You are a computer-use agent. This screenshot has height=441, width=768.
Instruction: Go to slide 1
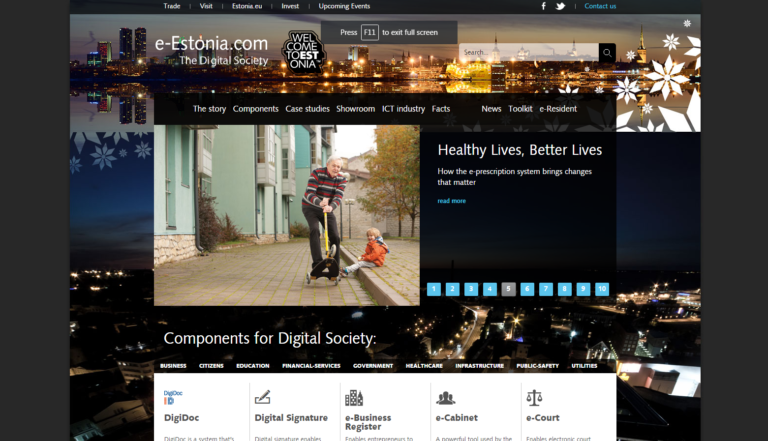coord(434,289)
